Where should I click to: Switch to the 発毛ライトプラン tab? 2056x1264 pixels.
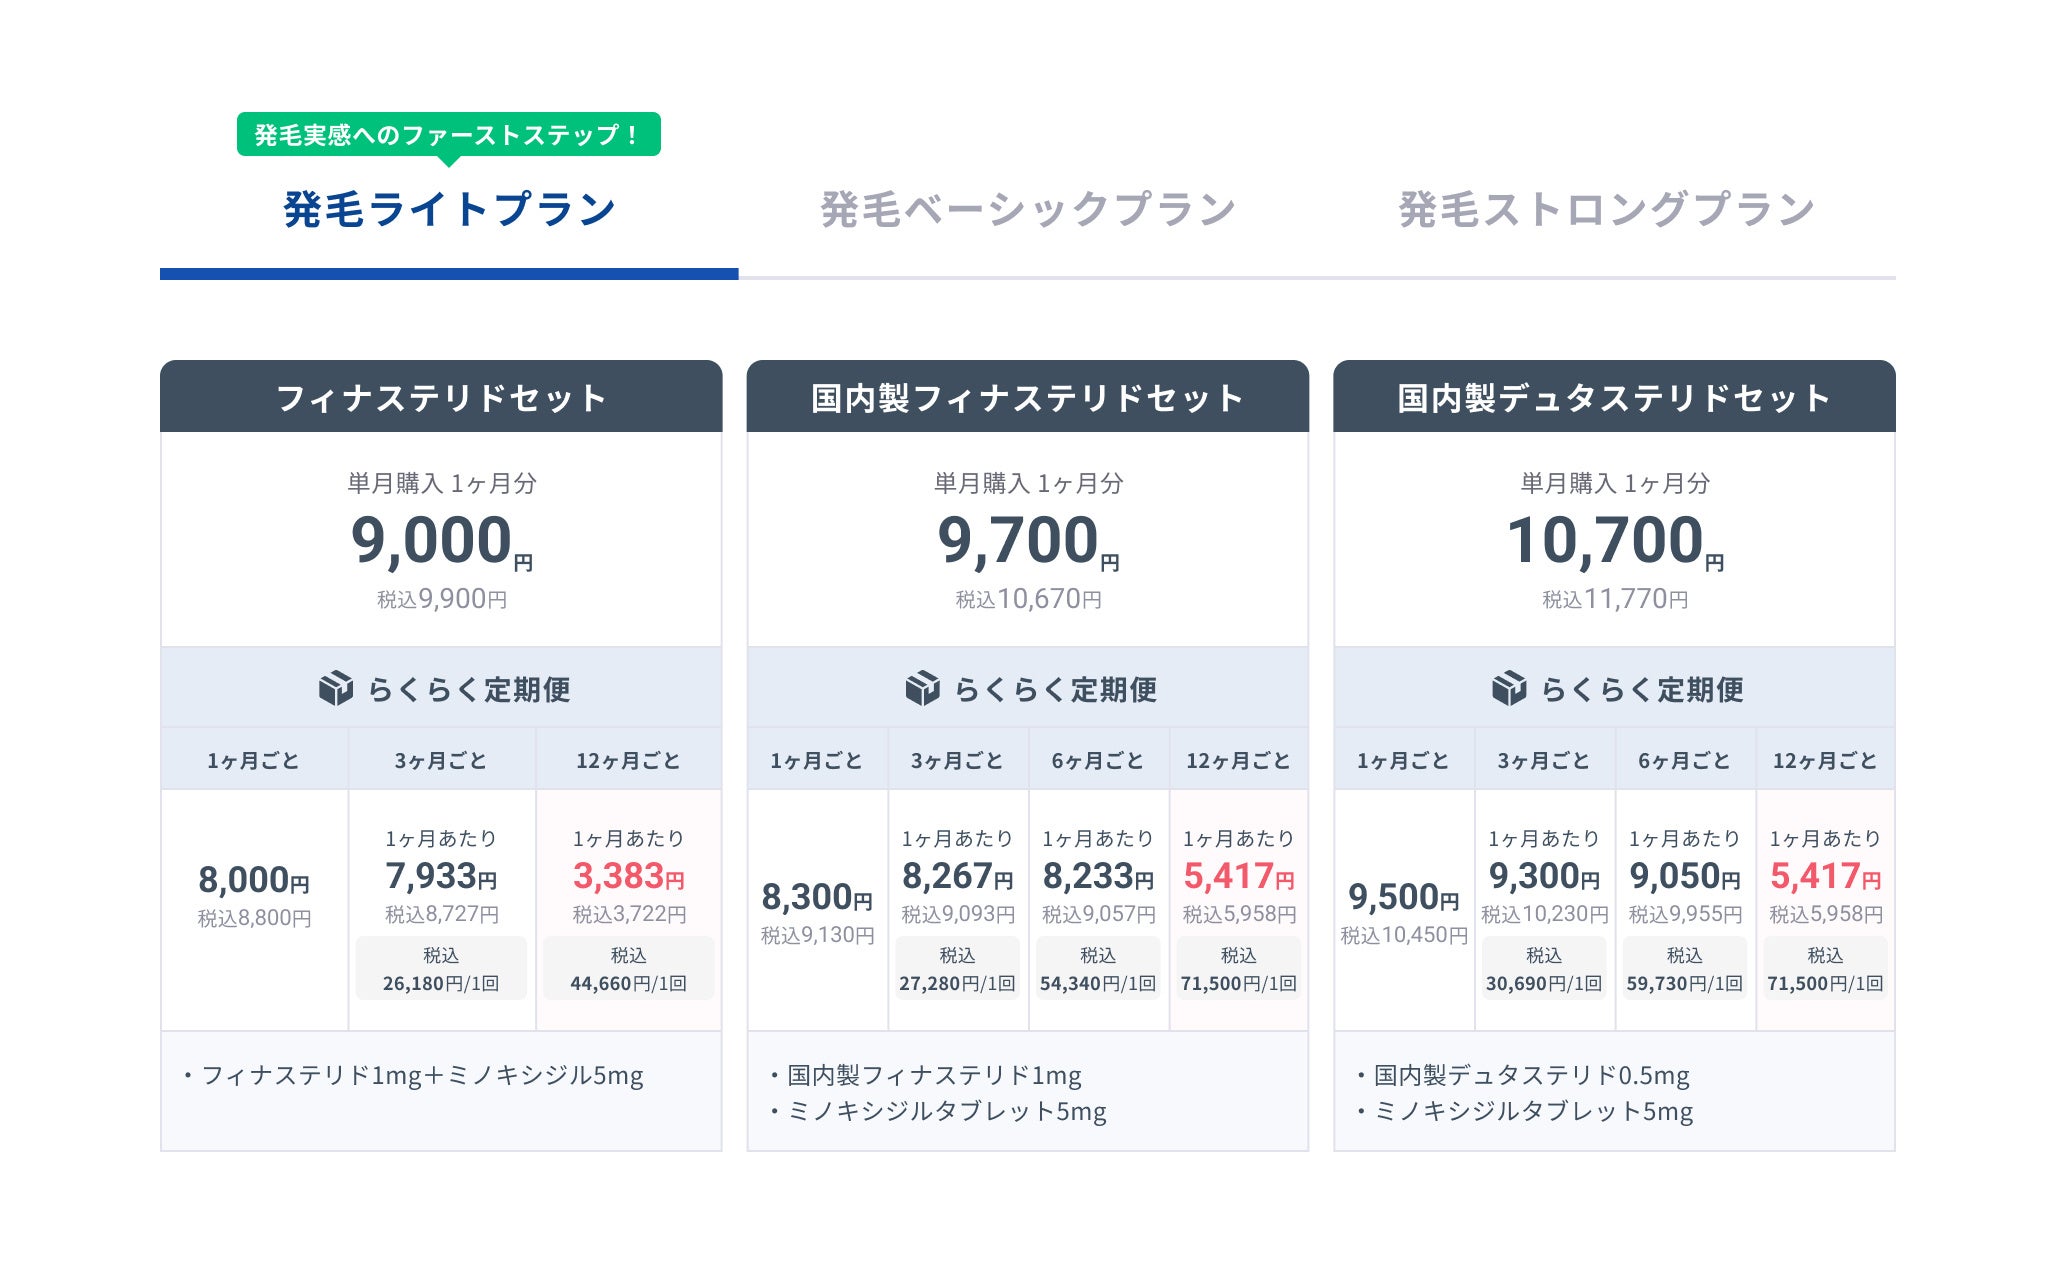click(x=449, y=210)
